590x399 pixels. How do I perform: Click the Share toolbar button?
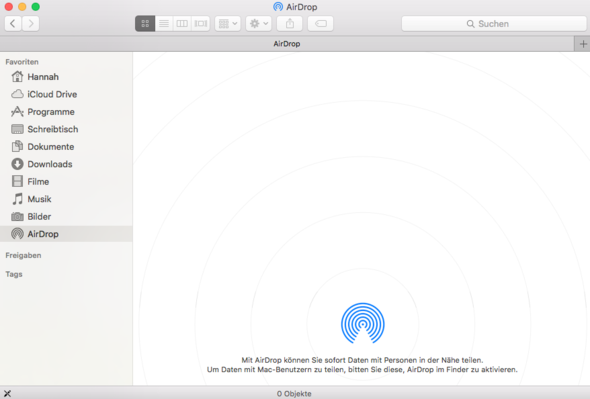point(289,24)
